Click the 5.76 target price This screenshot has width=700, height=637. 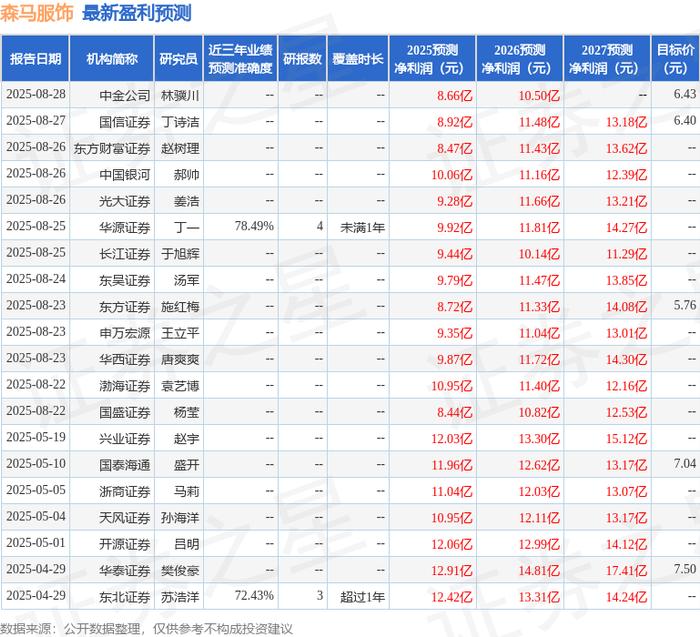click(x=685, y=305)
